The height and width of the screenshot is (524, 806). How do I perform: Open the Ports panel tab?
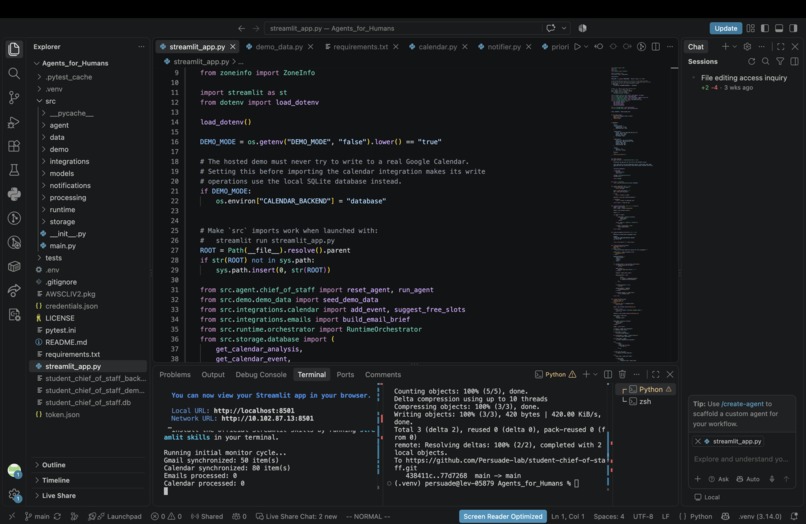(345, 374)
